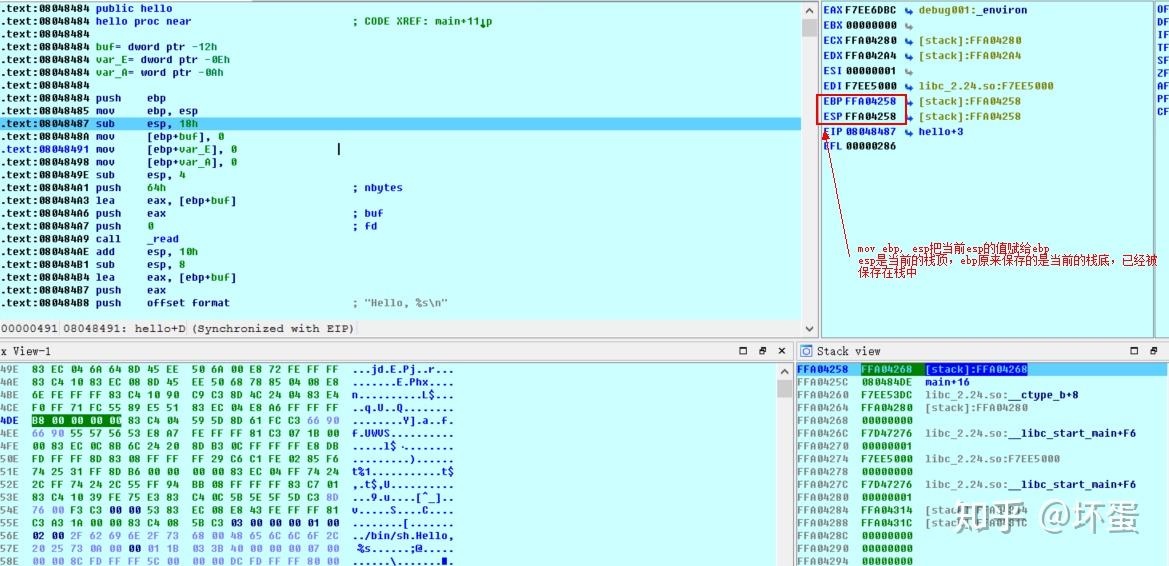Select the EBX value 00000000
This screenshot has height=566, width=1169.
[871, 25]
